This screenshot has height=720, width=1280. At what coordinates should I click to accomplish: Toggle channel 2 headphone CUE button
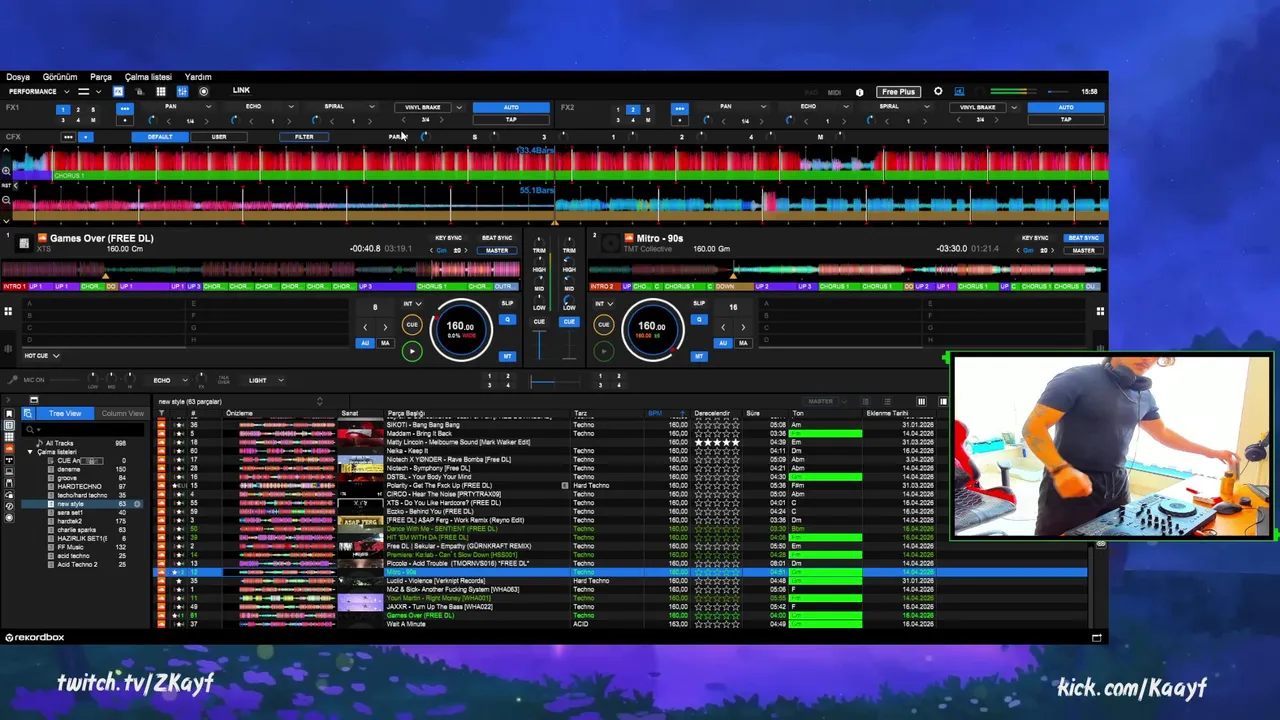click(569, 322)
